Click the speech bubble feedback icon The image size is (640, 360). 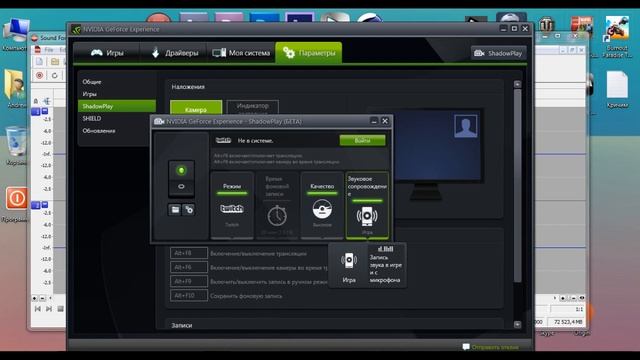pyautogui.click(x=466, y=347)
